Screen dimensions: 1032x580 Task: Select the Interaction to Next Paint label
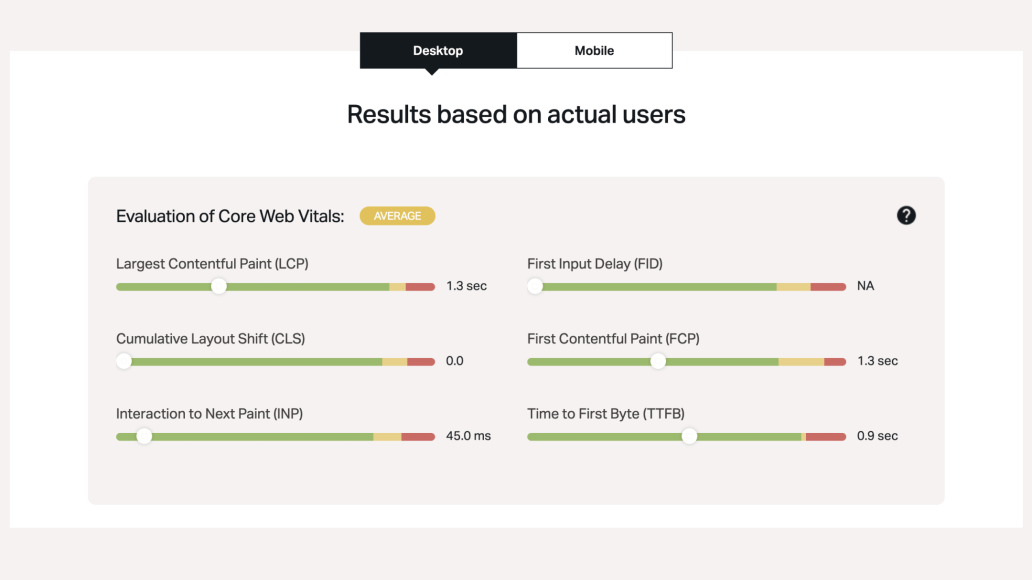pos(212,413)
